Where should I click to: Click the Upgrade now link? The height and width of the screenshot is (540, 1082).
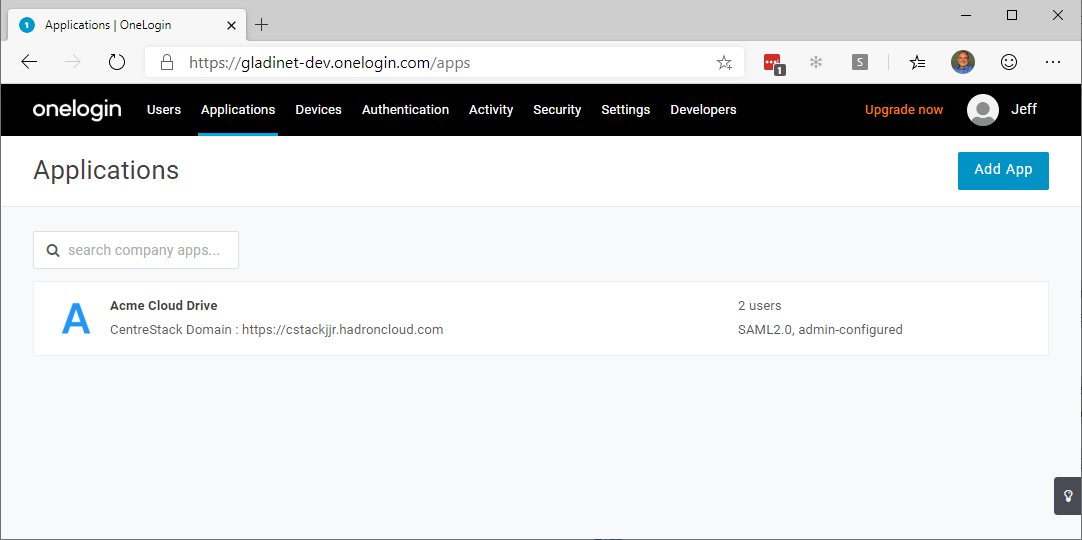click(x=903, y=110)
